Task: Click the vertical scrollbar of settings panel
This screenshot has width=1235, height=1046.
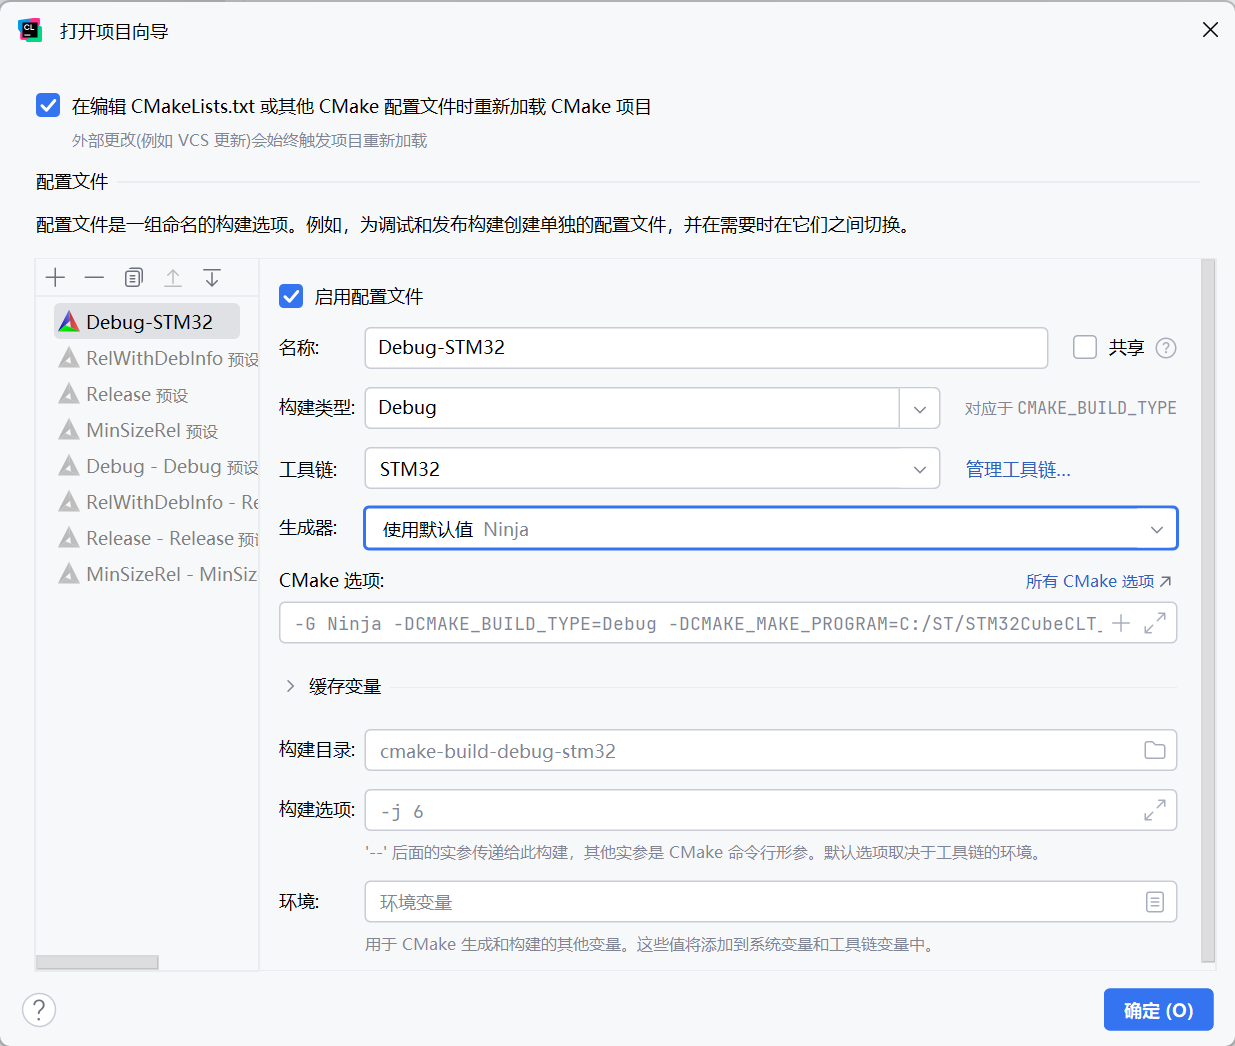Action: pyautogui.click(x=1208, y=610)
